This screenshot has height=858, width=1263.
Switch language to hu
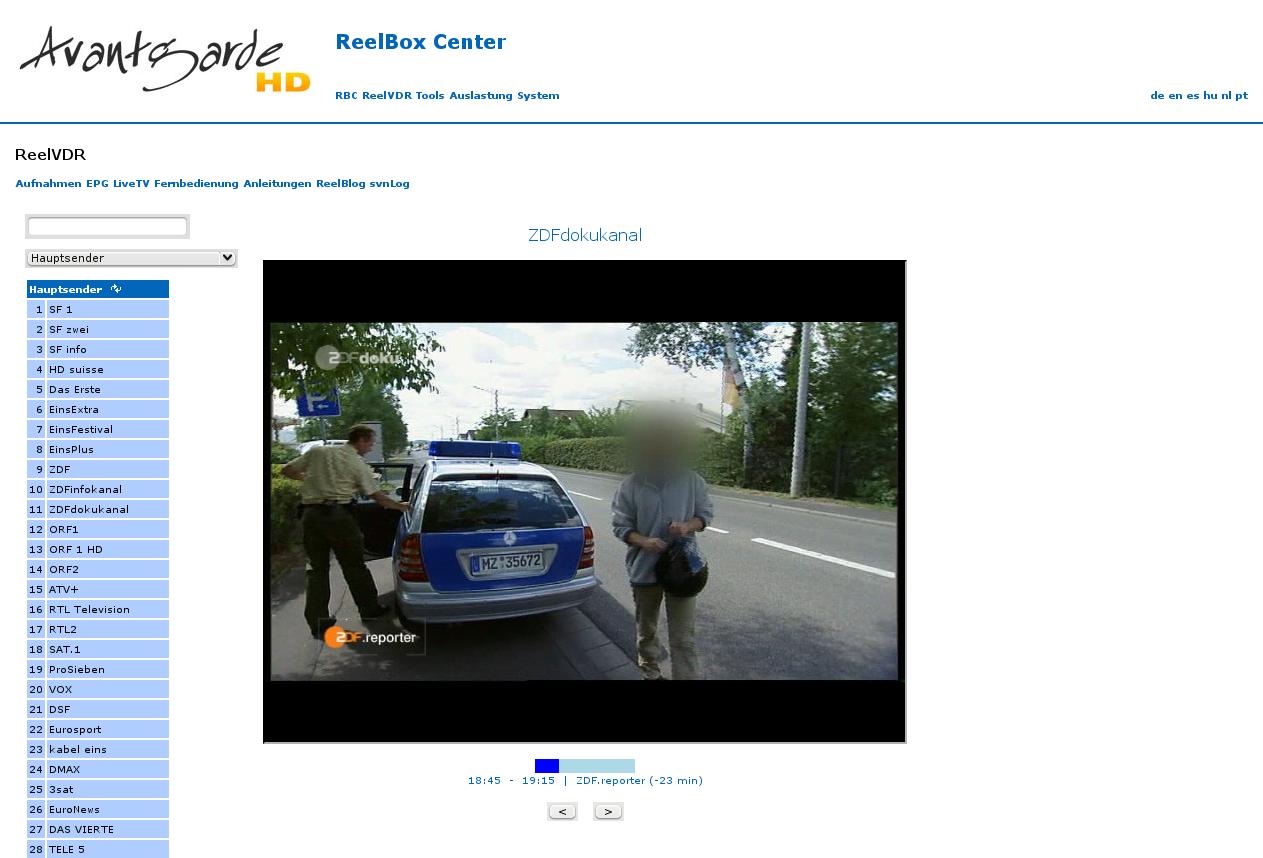point(1210,96)
